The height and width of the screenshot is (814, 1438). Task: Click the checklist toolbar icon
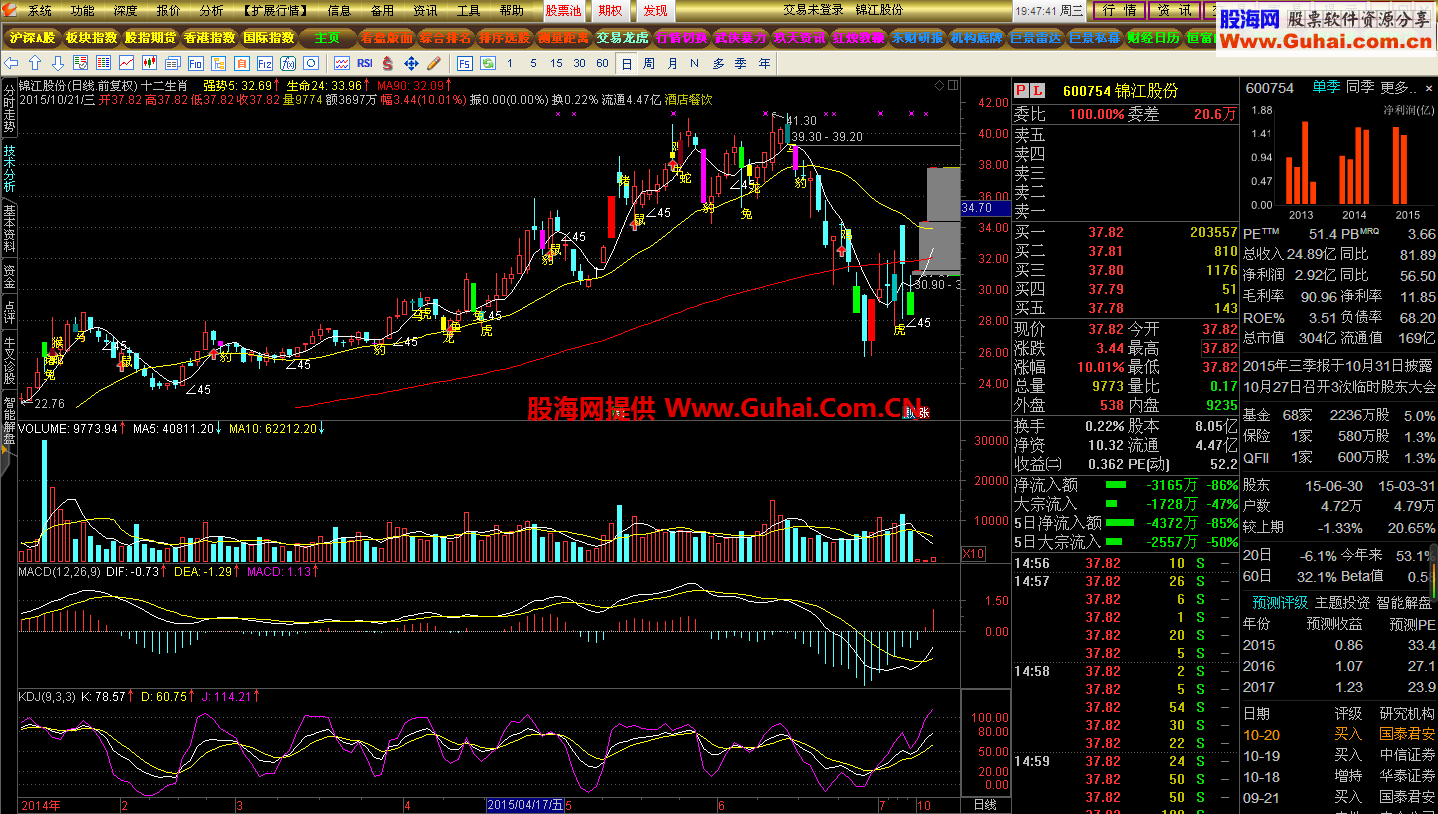(80, 63)
